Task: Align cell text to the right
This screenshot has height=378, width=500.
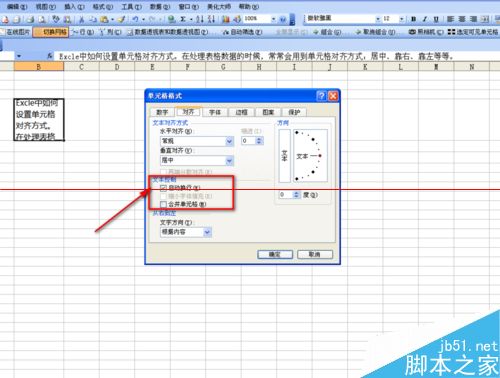Action: [x=473, y=19]
